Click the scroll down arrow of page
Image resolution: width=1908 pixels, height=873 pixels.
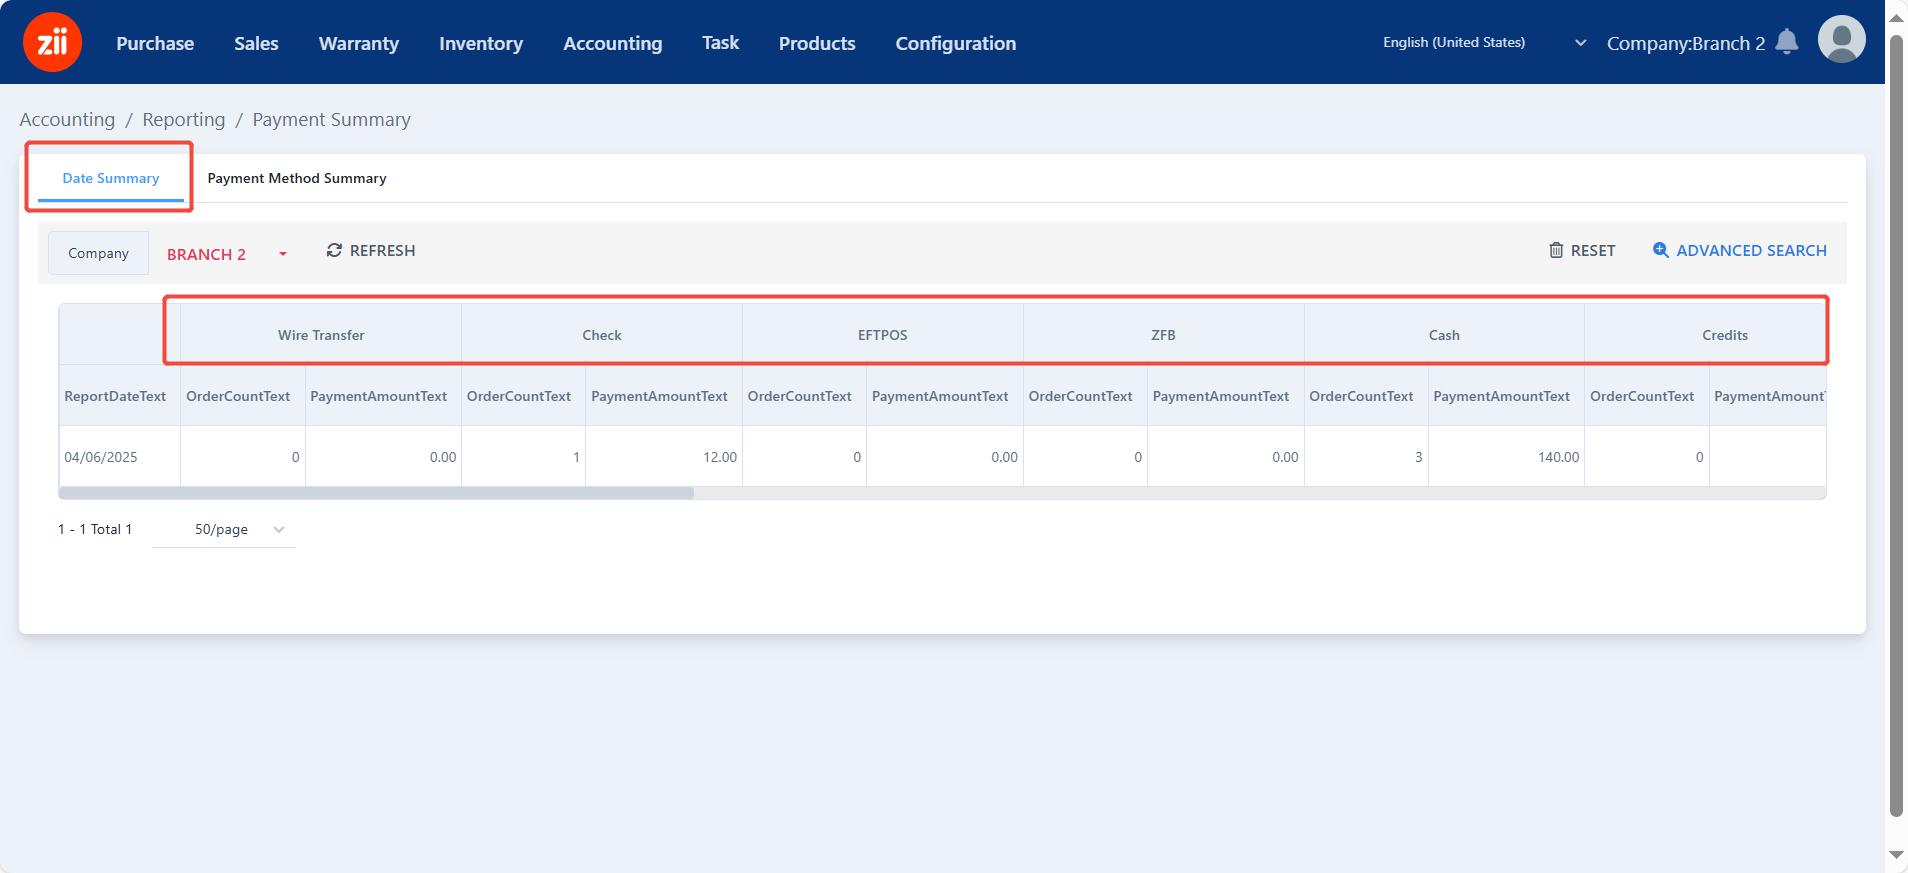click(1896, 855)
